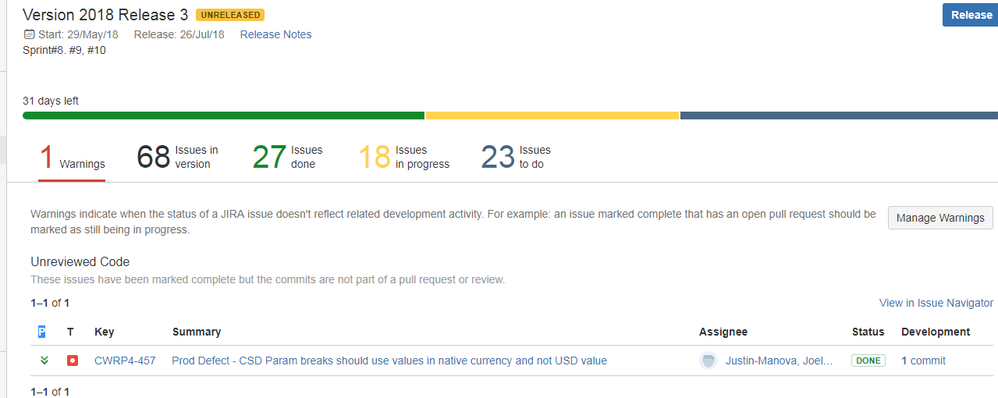Open the Prod Defect CSD Param summary link
Viewport: 998px width, 398px height.
click(x=390, y=360)
